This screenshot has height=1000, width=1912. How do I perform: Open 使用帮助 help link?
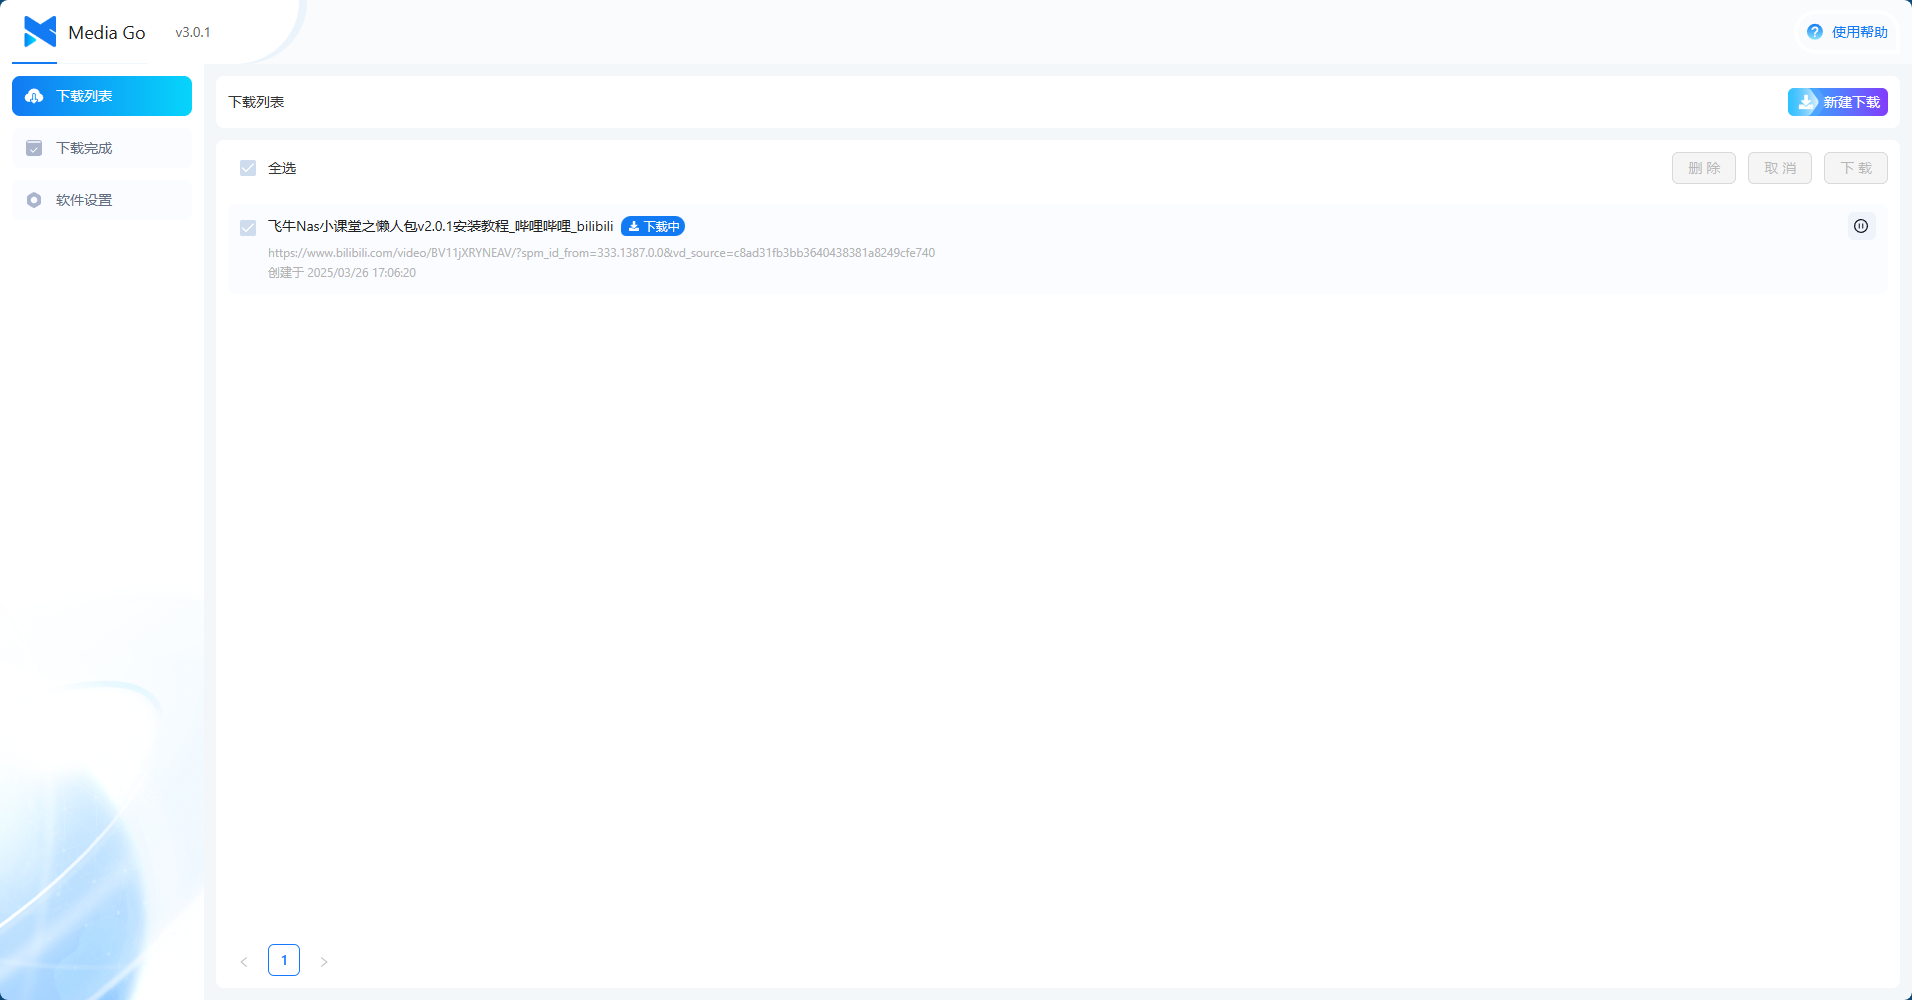1847,32
